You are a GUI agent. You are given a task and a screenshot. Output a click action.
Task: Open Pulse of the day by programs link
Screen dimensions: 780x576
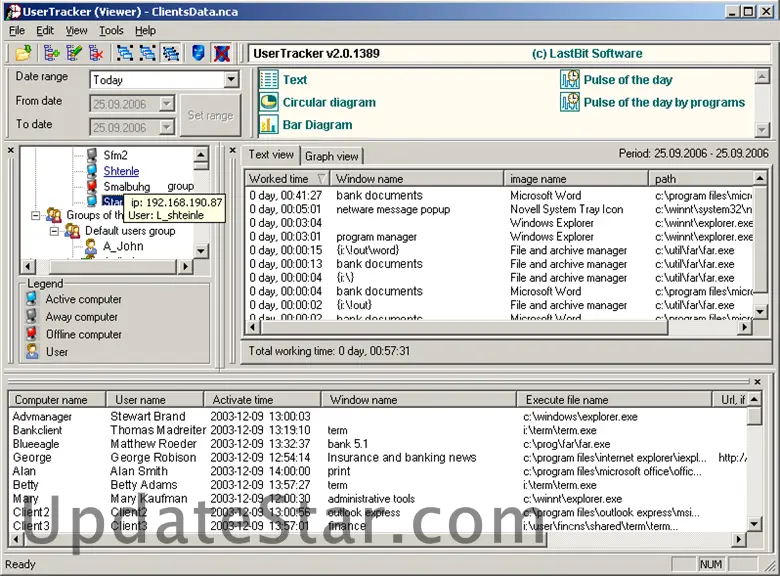(x=664, y=102)
